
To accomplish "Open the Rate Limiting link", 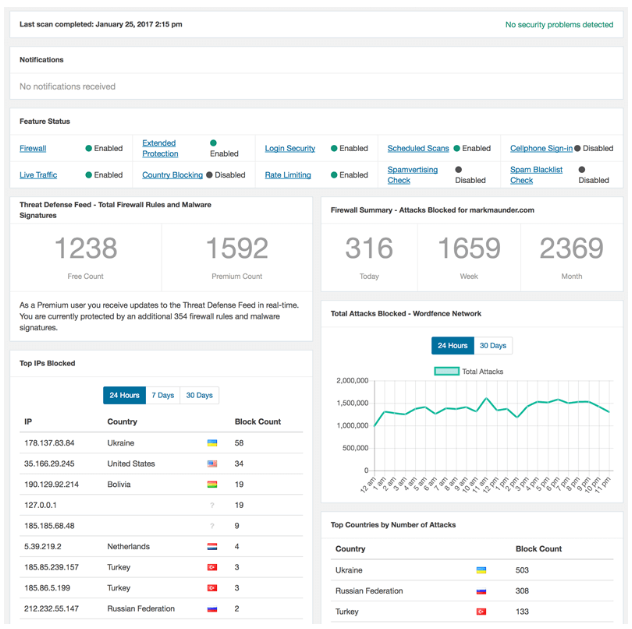I will coord(288,175).
